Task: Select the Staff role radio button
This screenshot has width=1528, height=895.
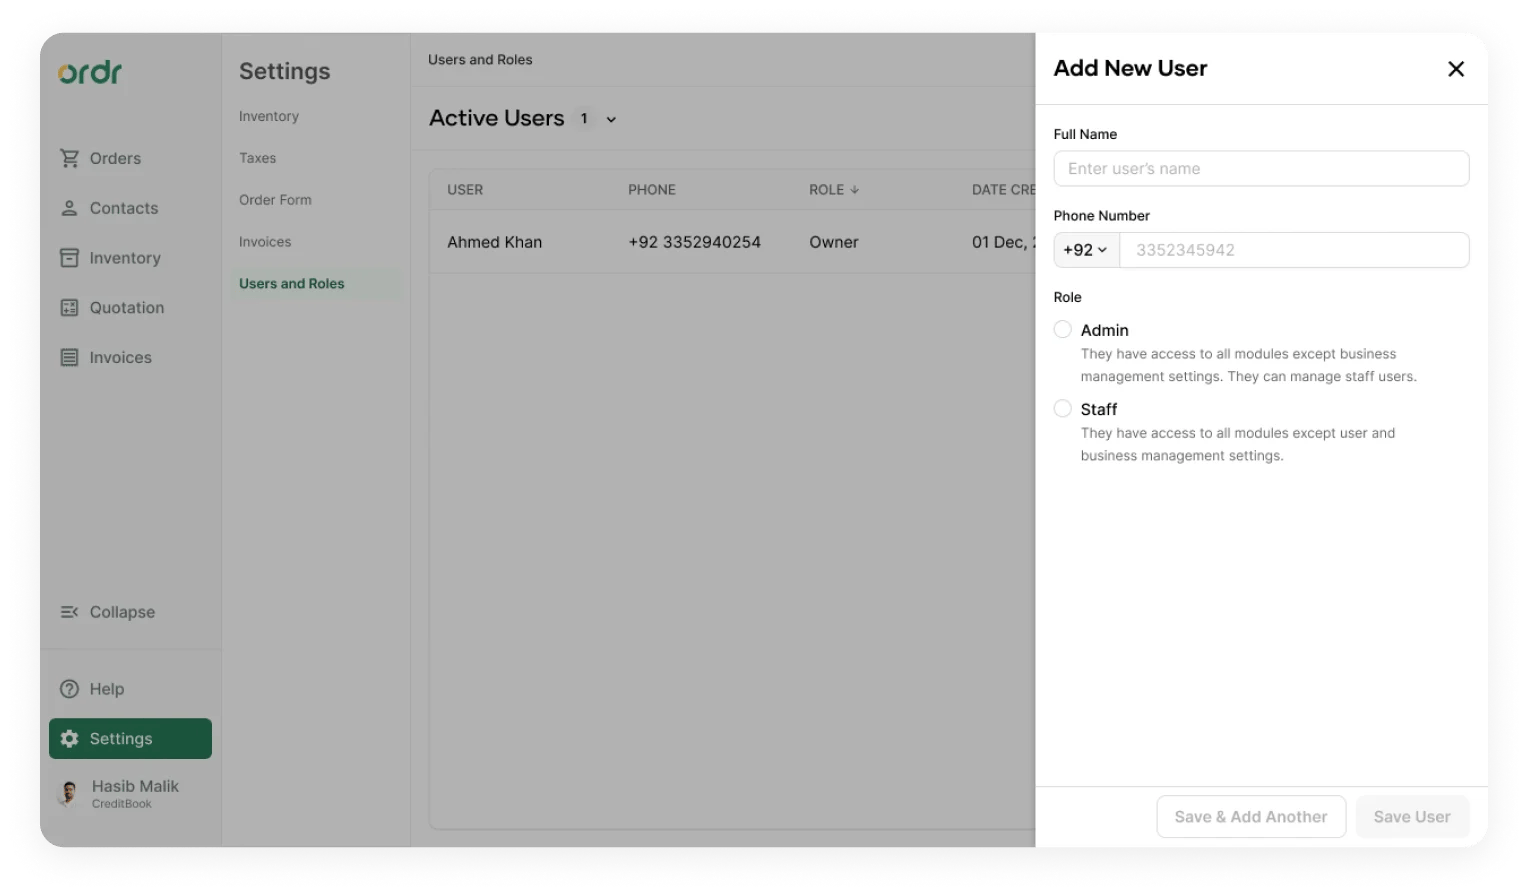Action: (1062, 408)
